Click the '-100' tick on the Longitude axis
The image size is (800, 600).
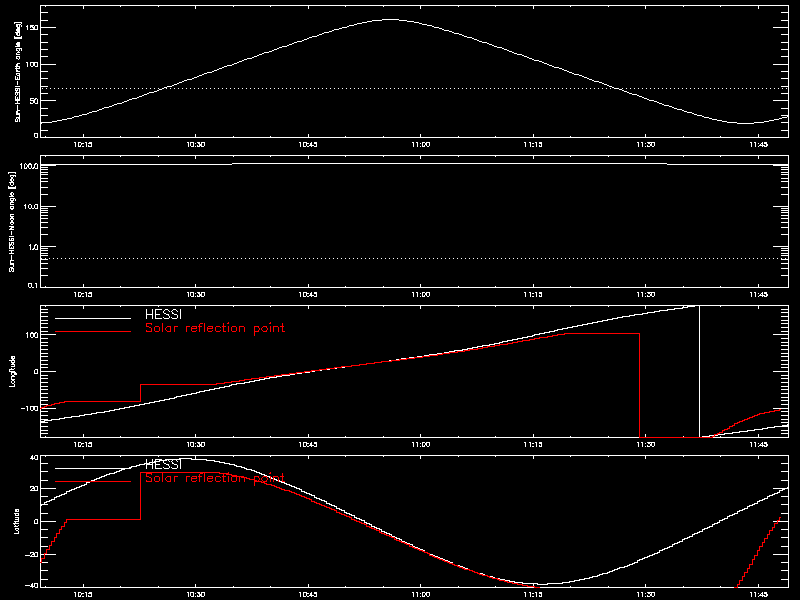click(29, 408)
